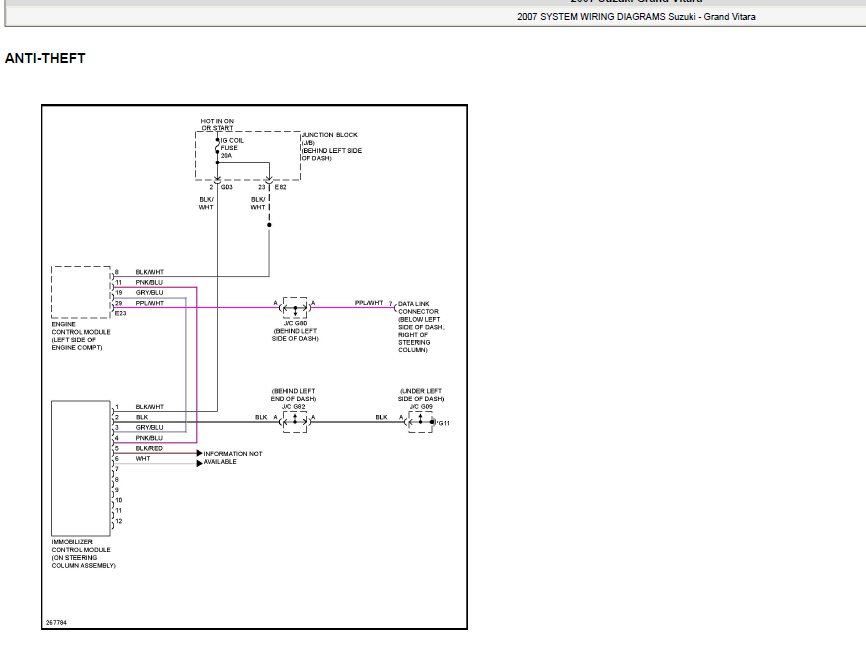Image resolution: width=866 pixels, height=658 pixels.
Task: Select the "IG COIL FUSE 20A" label
Action: (x=232, y=148)
